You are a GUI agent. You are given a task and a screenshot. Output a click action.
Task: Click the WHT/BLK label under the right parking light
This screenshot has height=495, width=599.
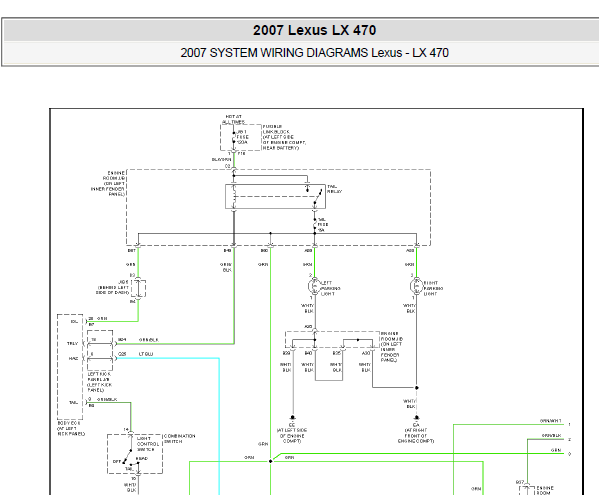[410, 308]
